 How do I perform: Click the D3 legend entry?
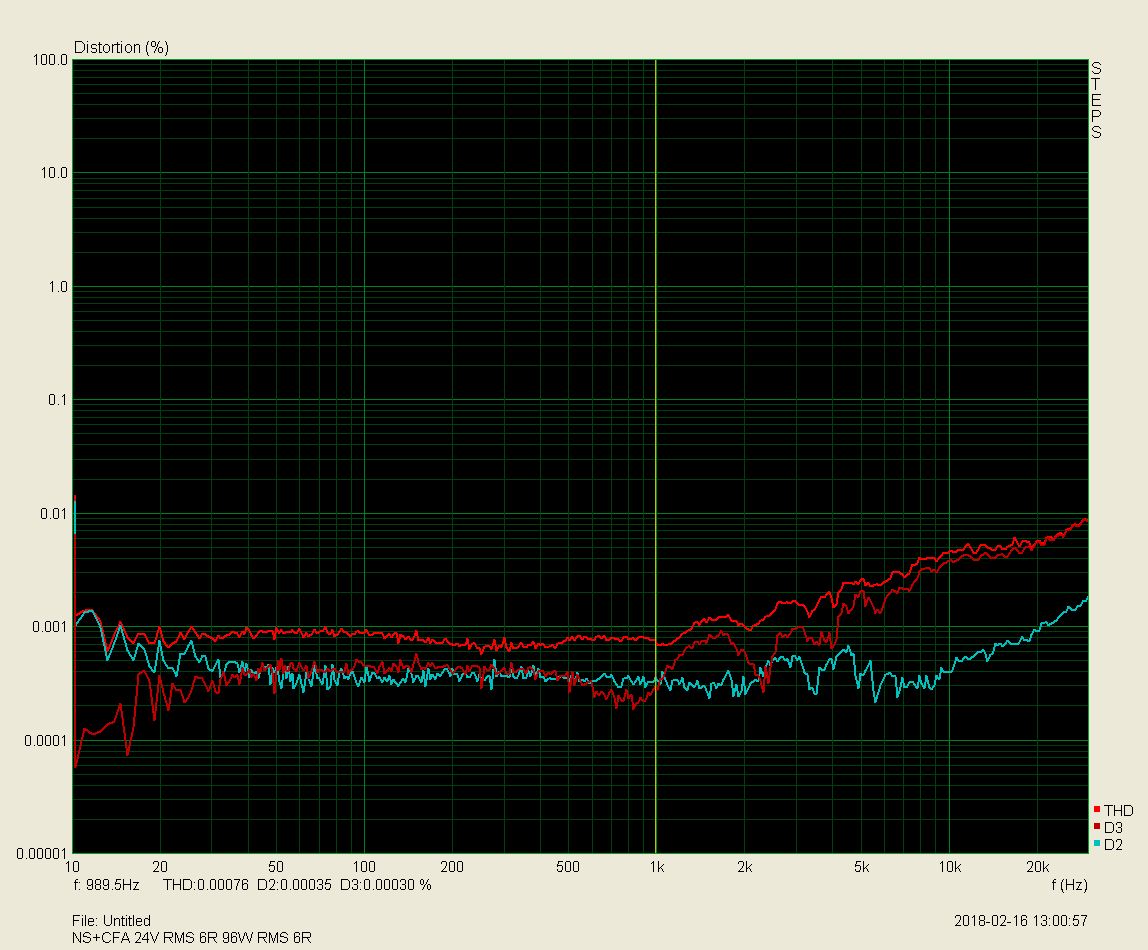coord(1108,828)
